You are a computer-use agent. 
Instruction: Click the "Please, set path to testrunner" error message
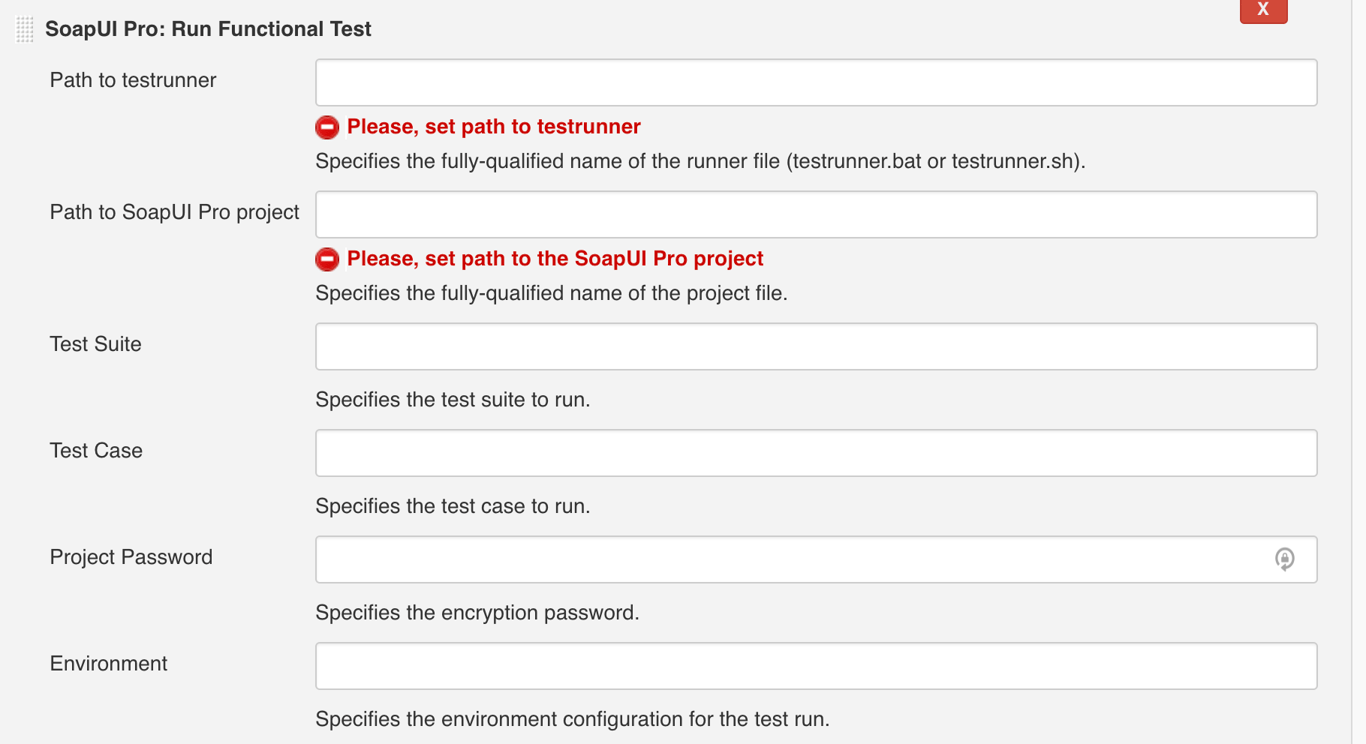pyautogui.click(x=493, y=127)
